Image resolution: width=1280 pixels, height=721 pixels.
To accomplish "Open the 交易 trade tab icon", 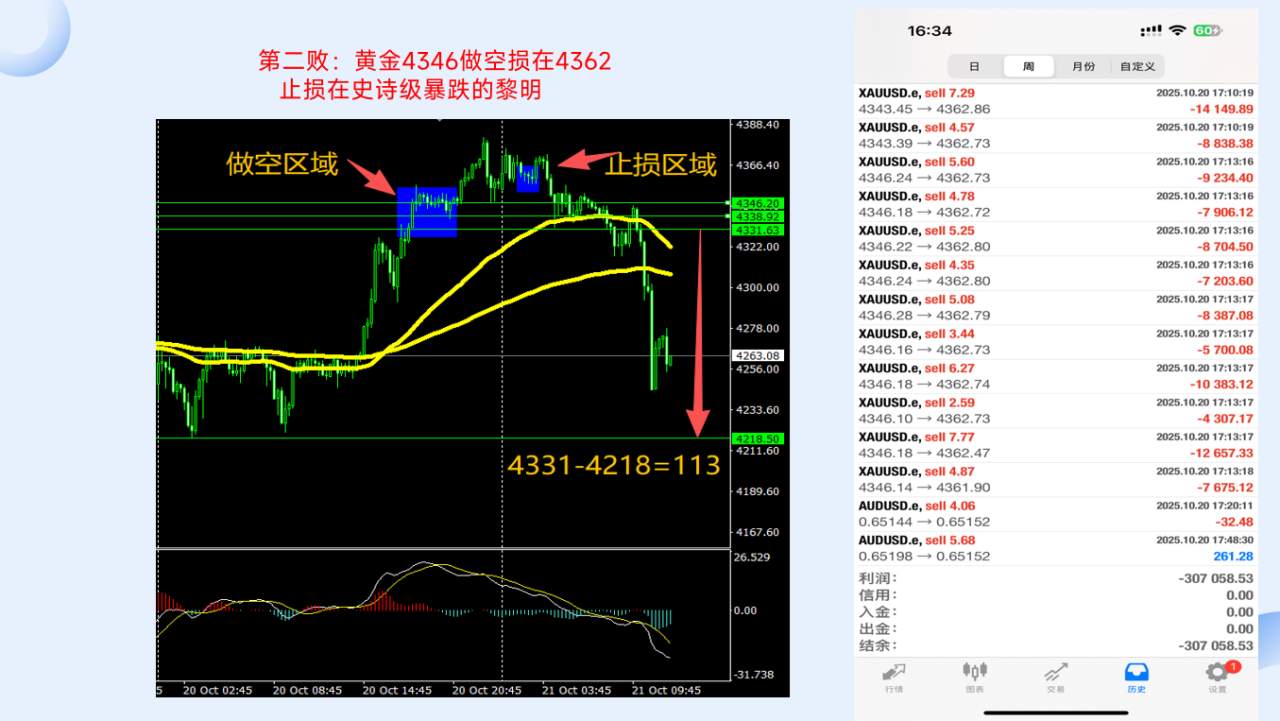I will [x=1055, y=671].
